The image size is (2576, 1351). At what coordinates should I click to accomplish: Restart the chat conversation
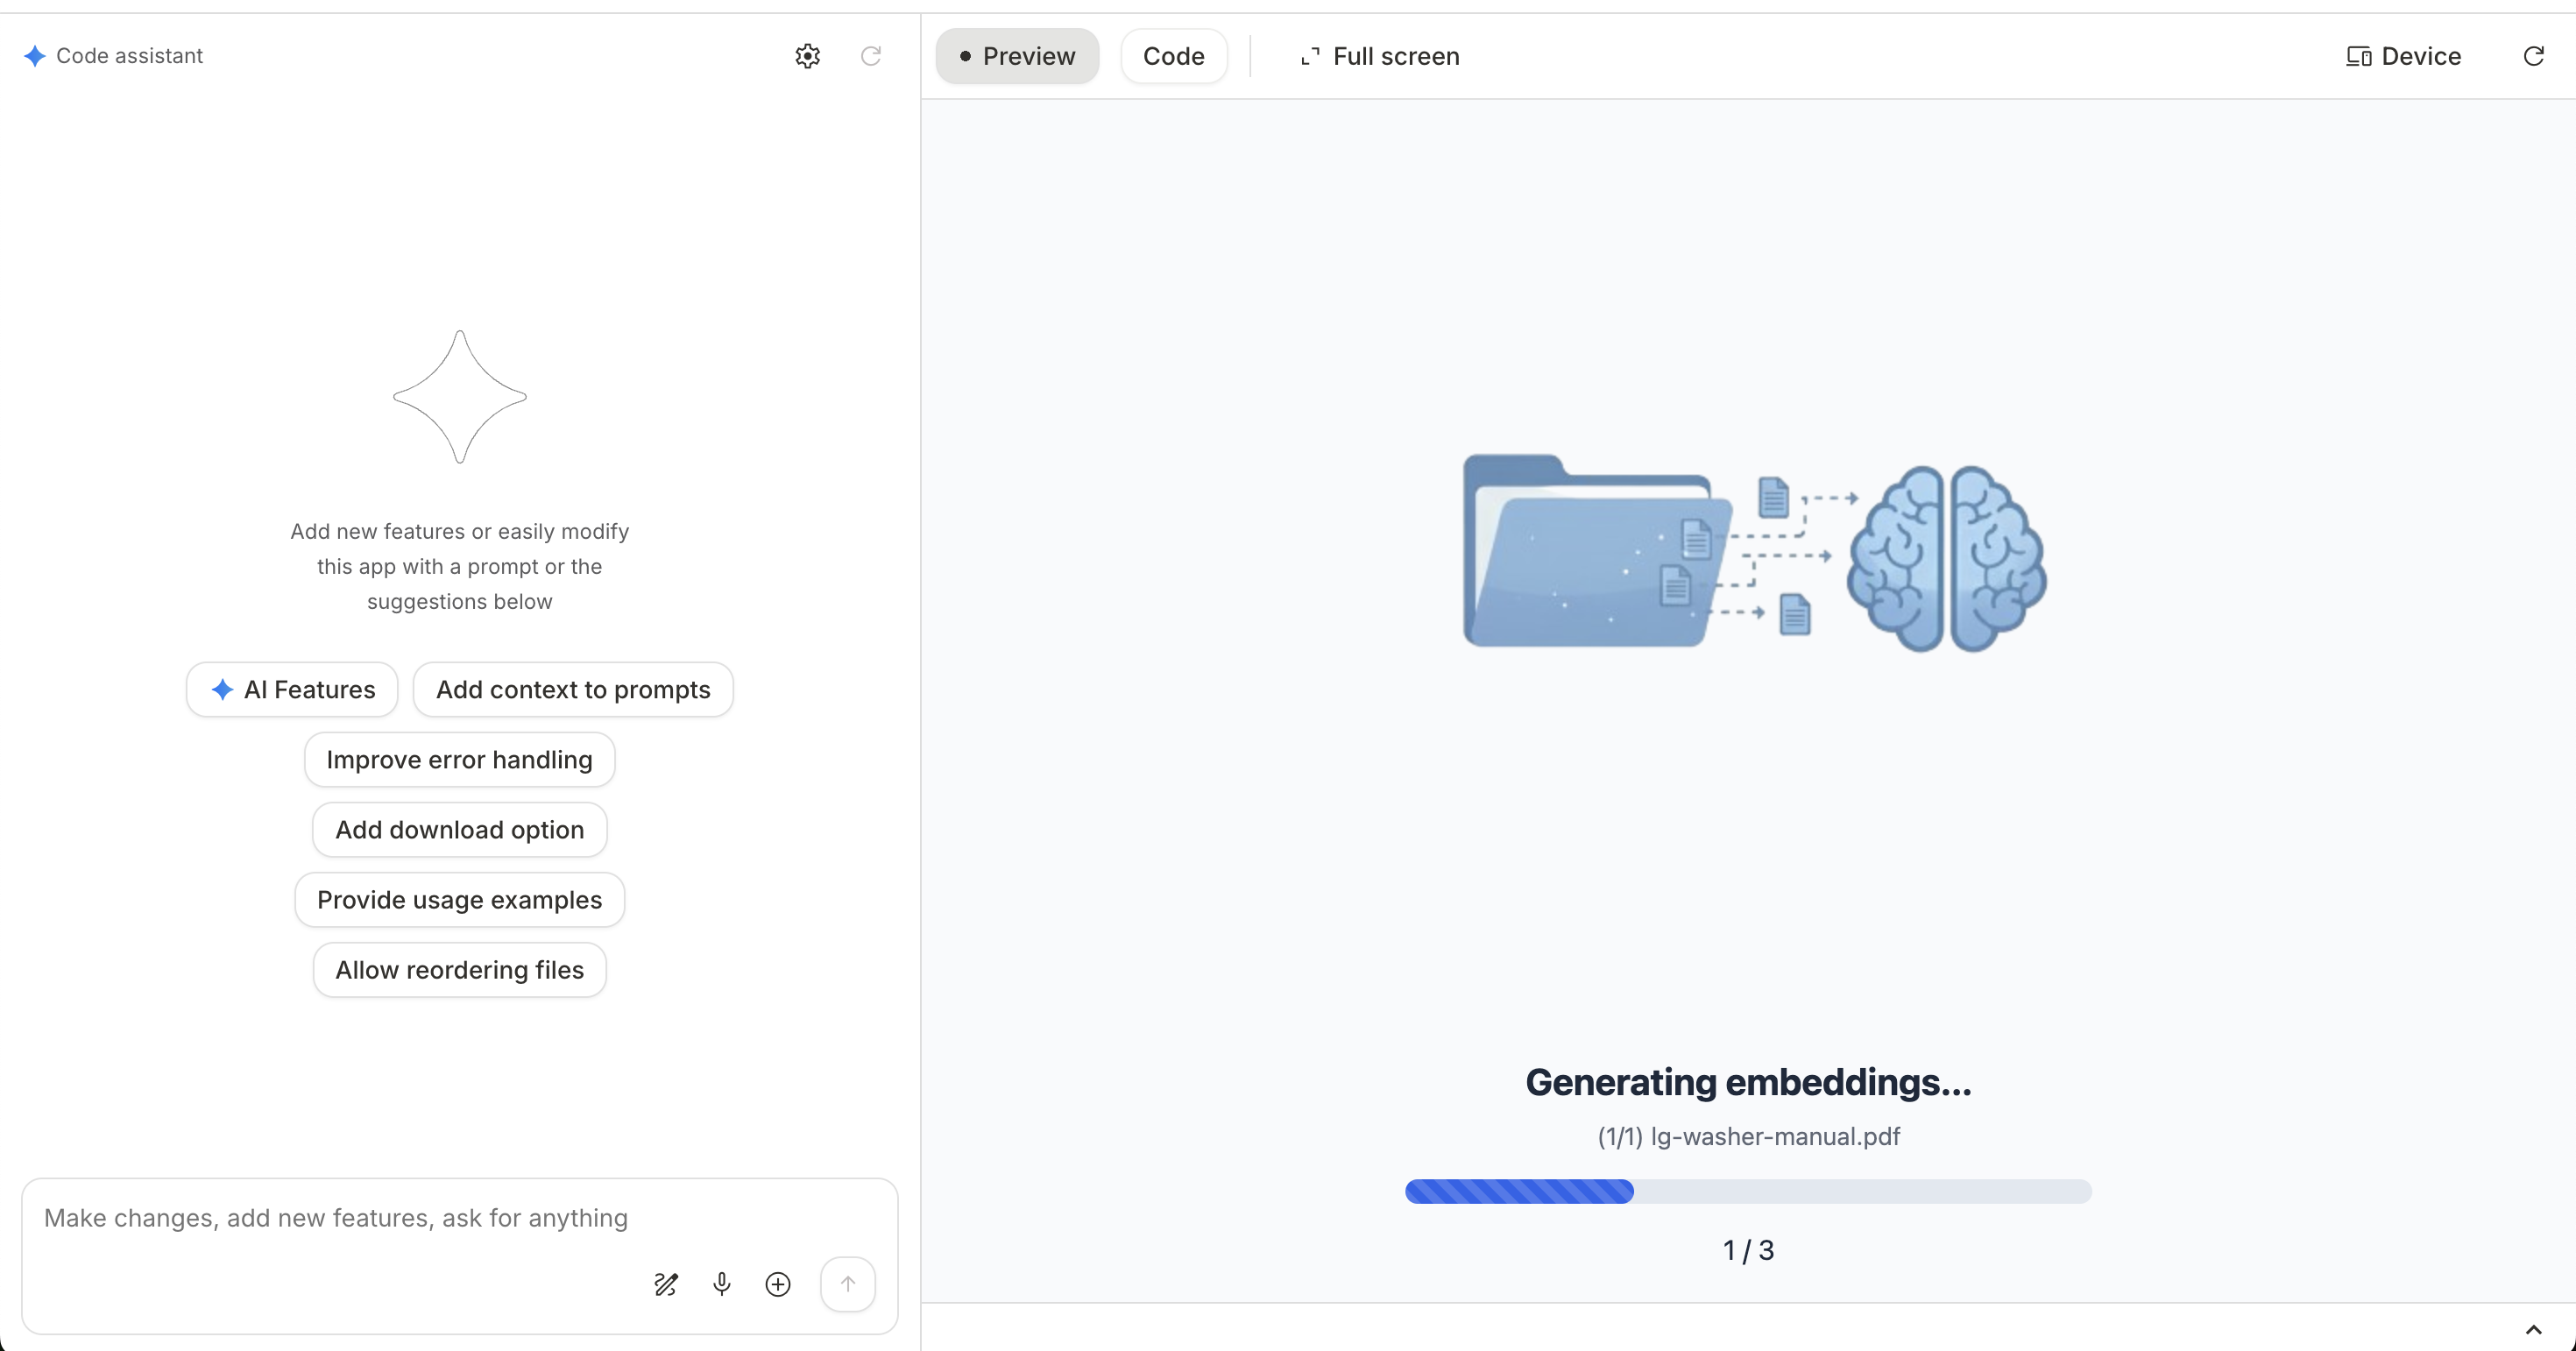point(870,56)
